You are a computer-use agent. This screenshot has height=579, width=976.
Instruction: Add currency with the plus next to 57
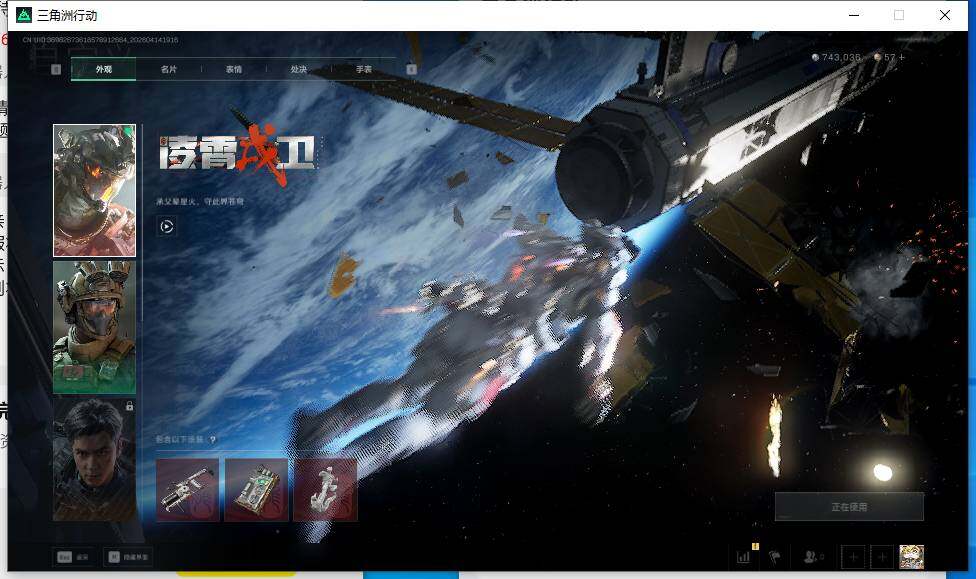coord(901,58)
